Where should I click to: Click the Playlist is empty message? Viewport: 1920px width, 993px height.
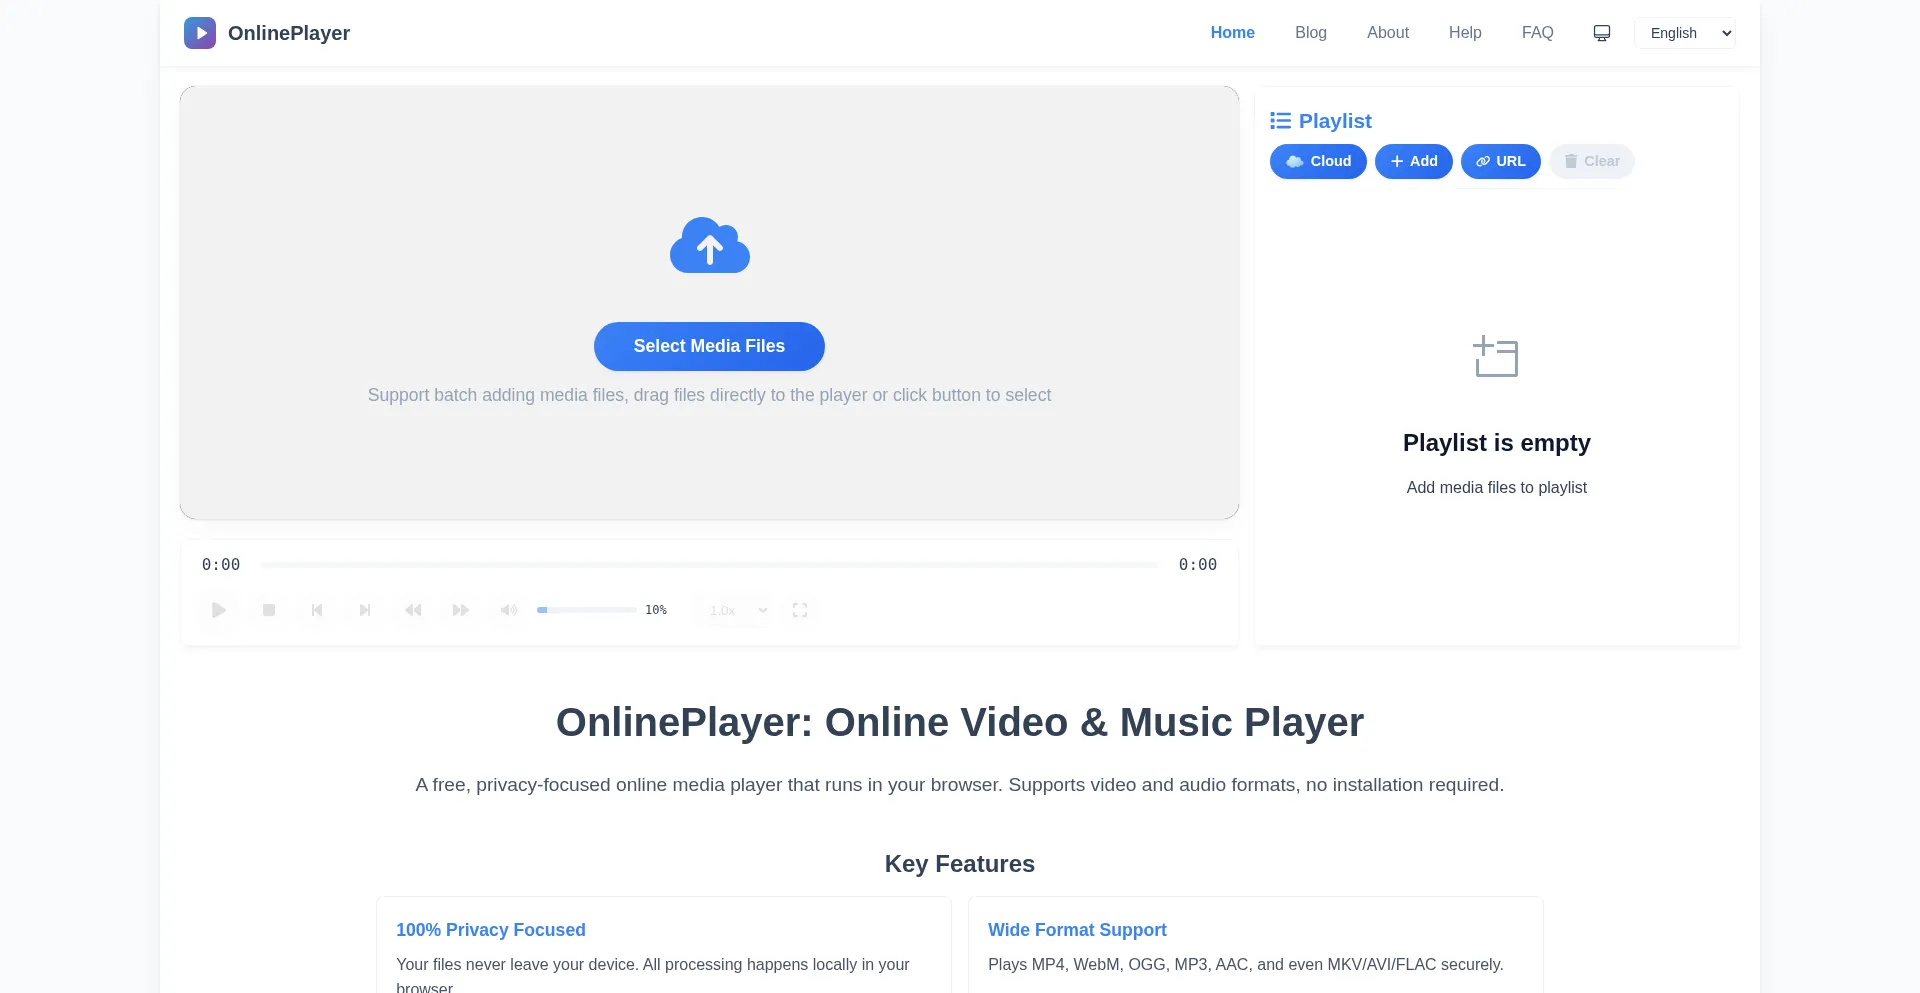point(1496,443)
